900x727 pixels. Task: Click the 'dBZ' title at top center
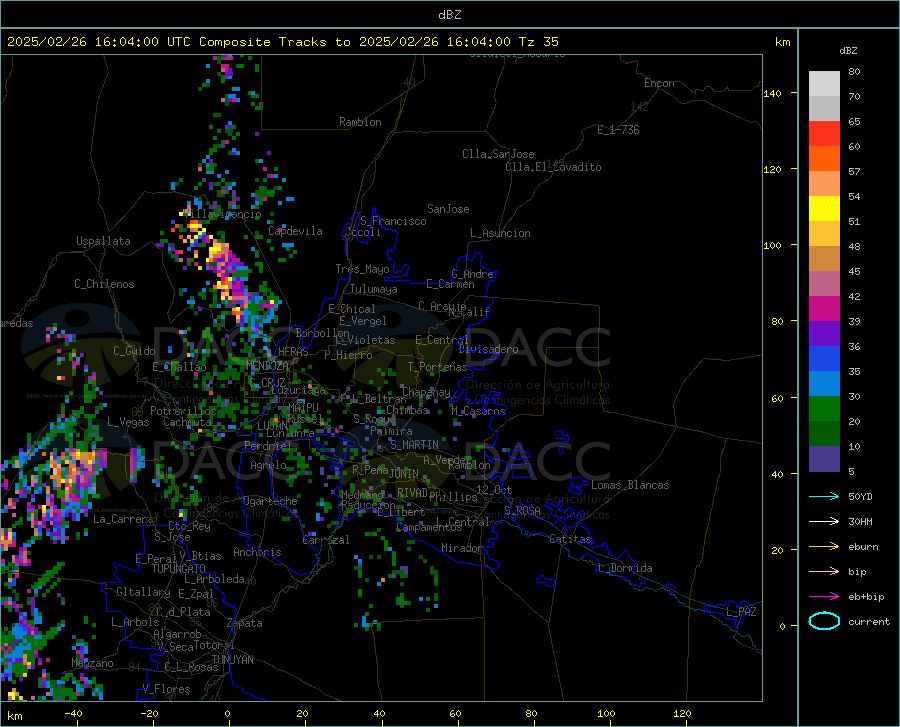pos(449,15)
